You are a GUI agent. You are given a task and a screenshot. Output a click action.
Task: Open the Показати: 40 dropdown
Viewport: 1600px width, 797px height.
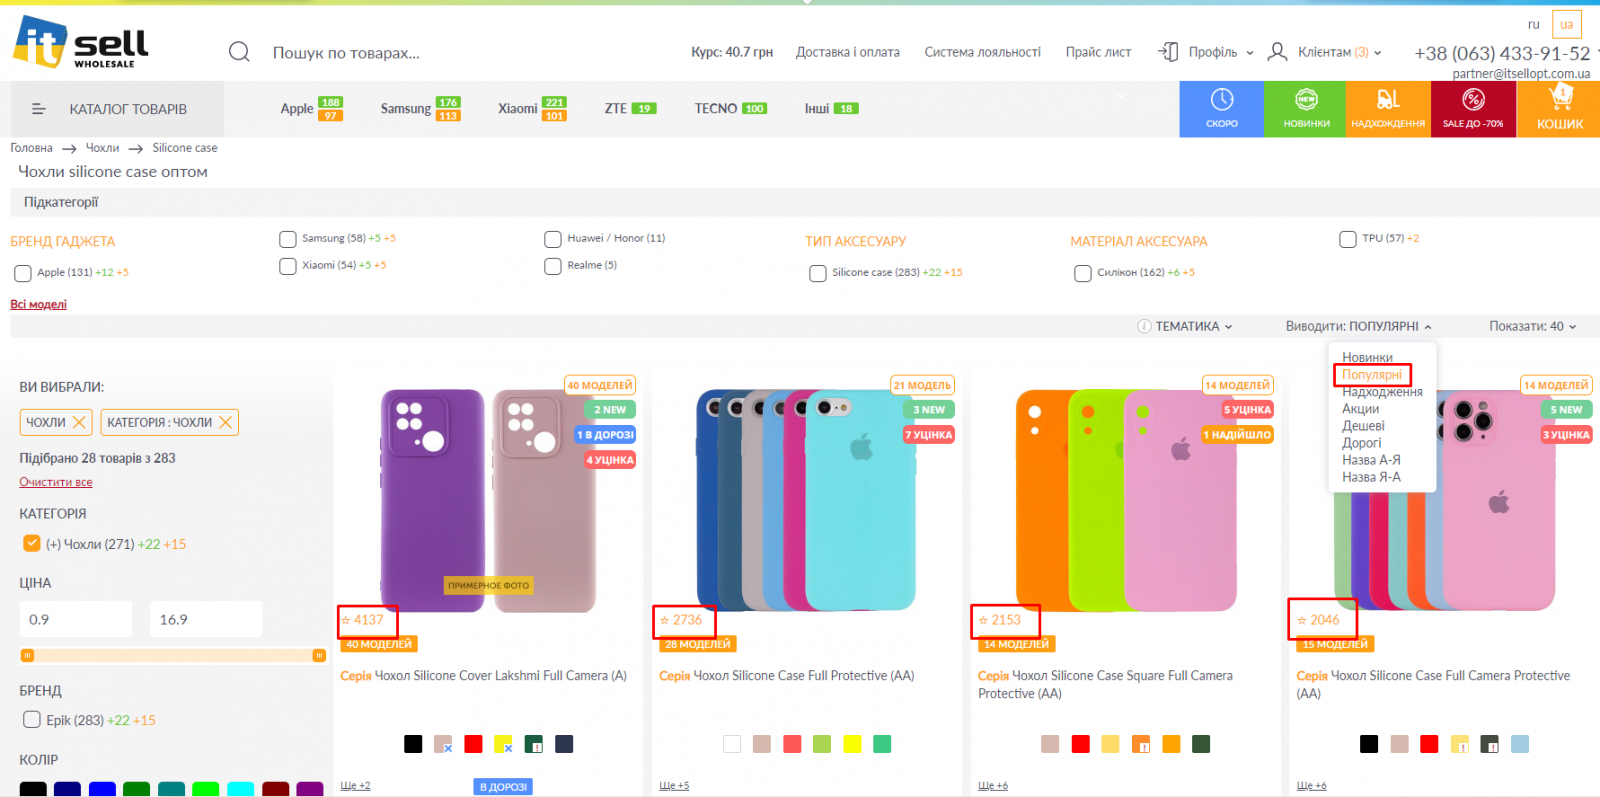(1532, 326)
